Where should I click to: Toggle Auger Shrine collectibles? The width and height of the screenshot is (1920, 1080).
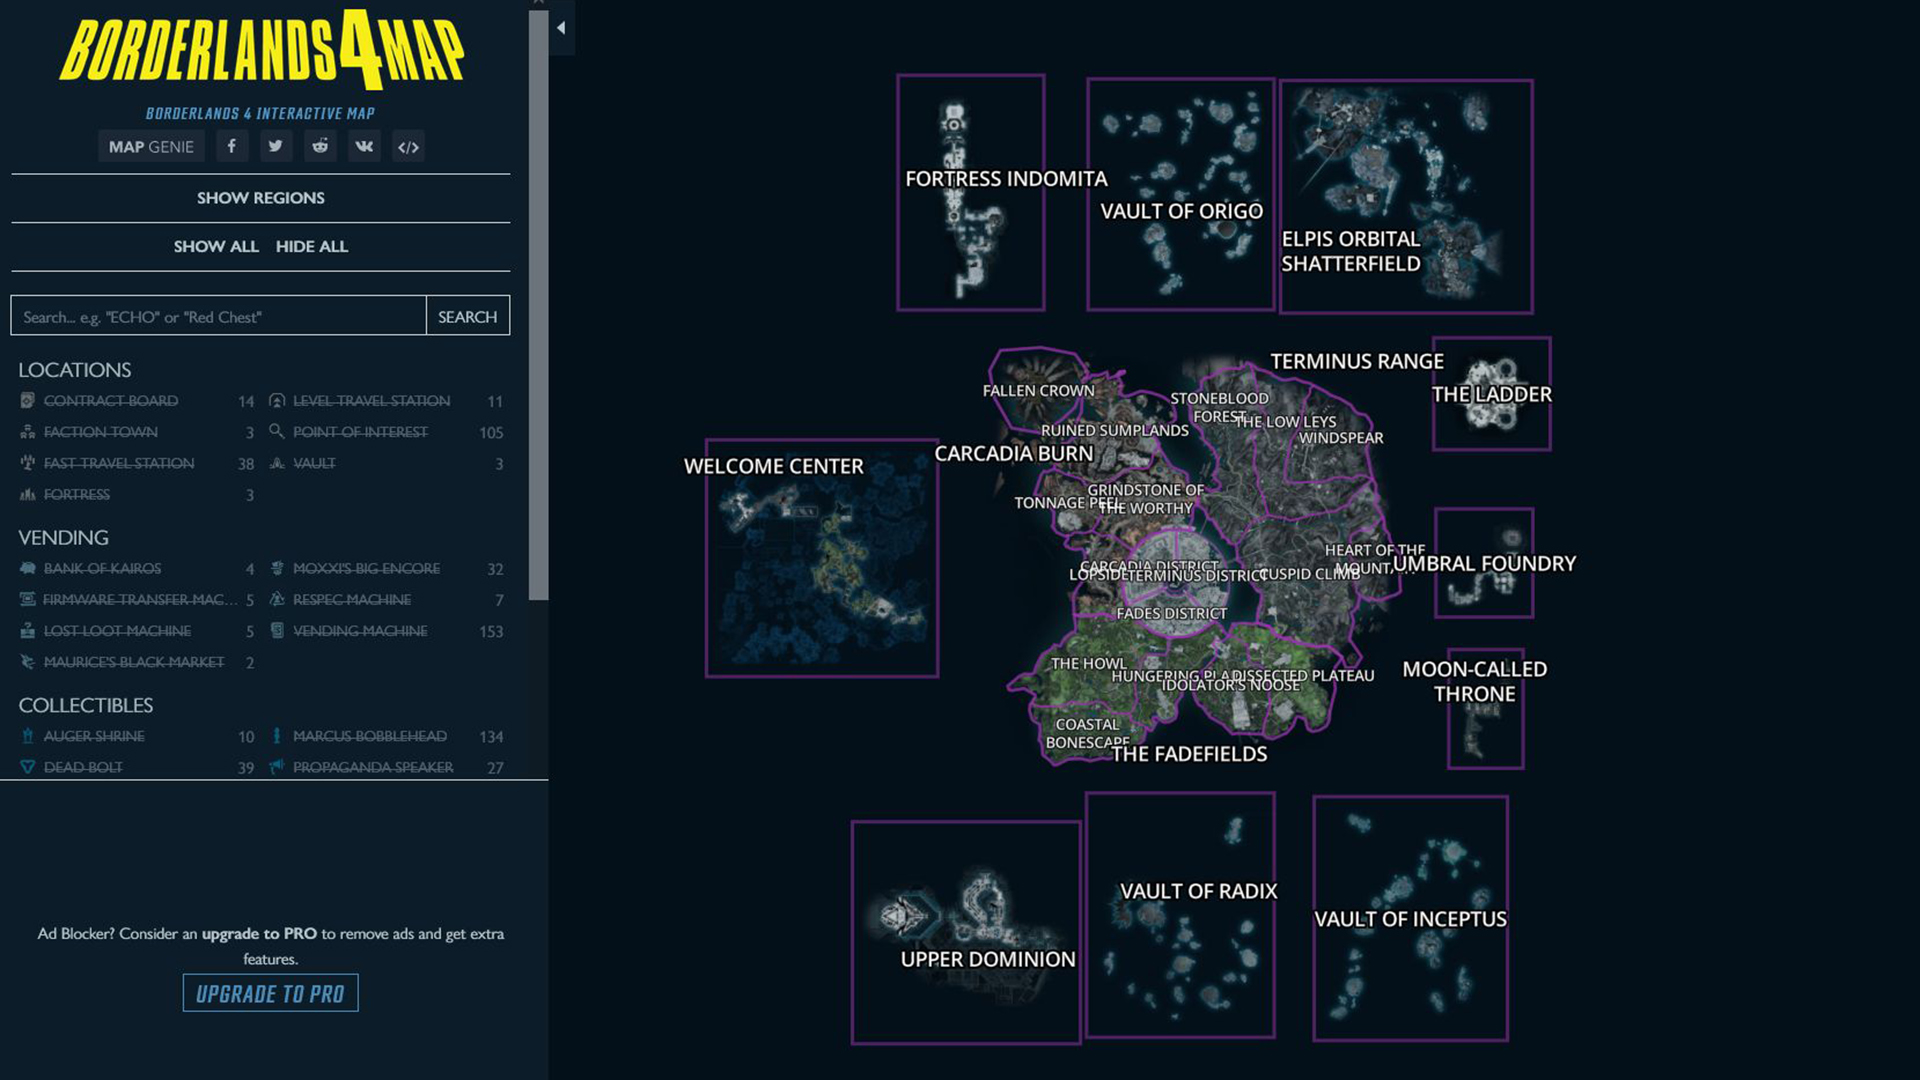(x=138, y=736)
